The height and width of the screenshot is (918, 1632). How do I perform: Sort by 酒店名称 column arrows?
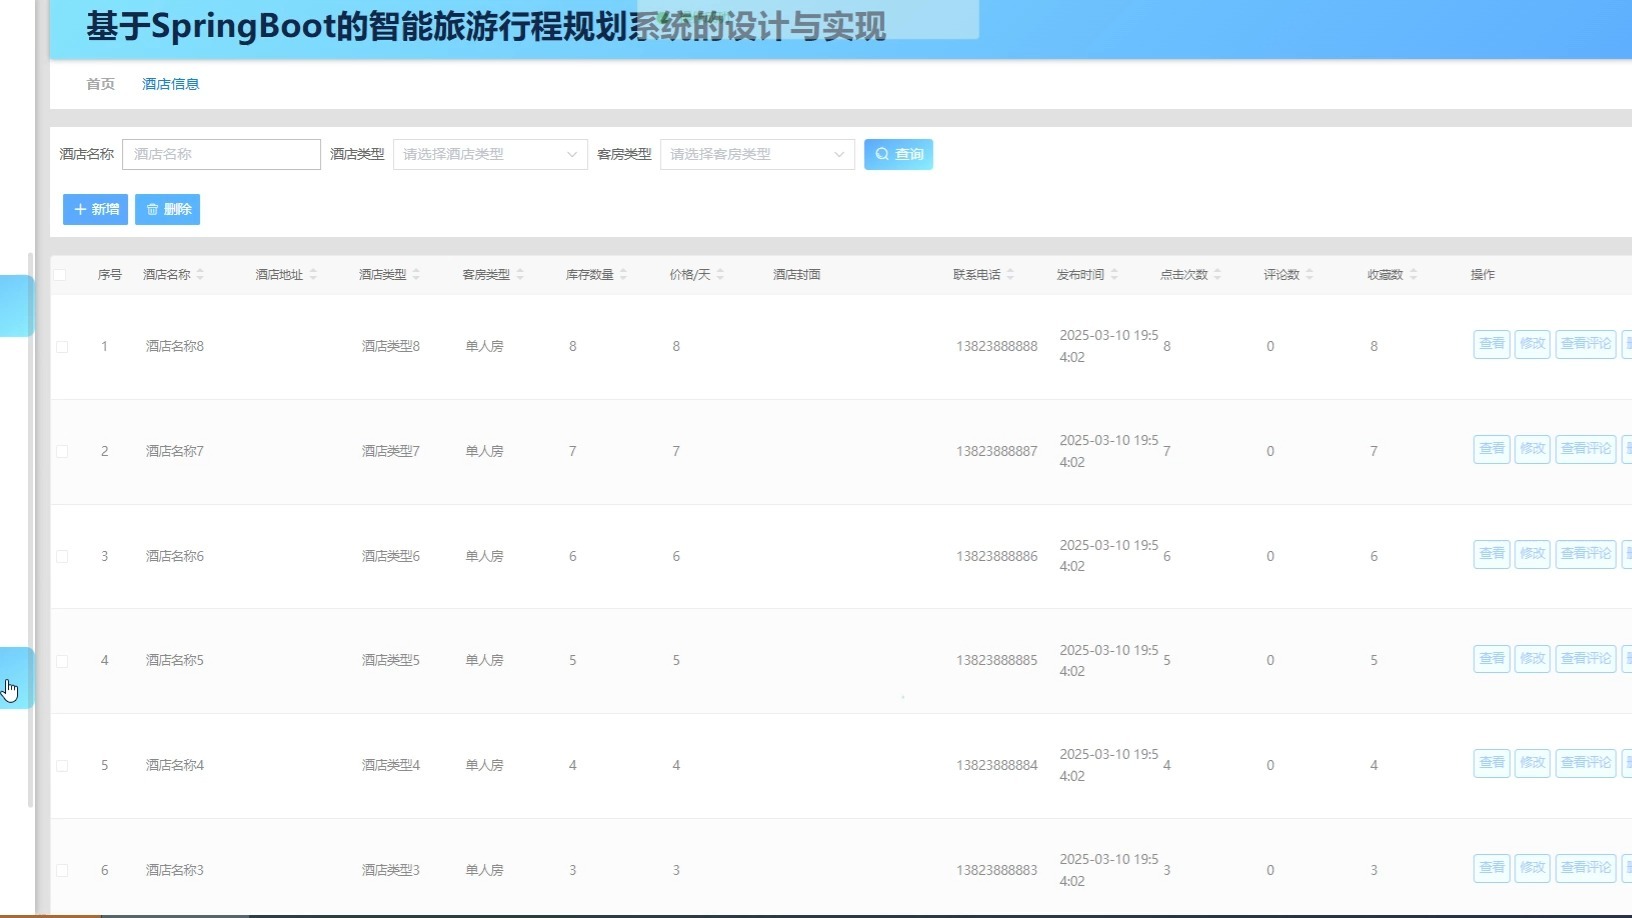tap(200, 274)
